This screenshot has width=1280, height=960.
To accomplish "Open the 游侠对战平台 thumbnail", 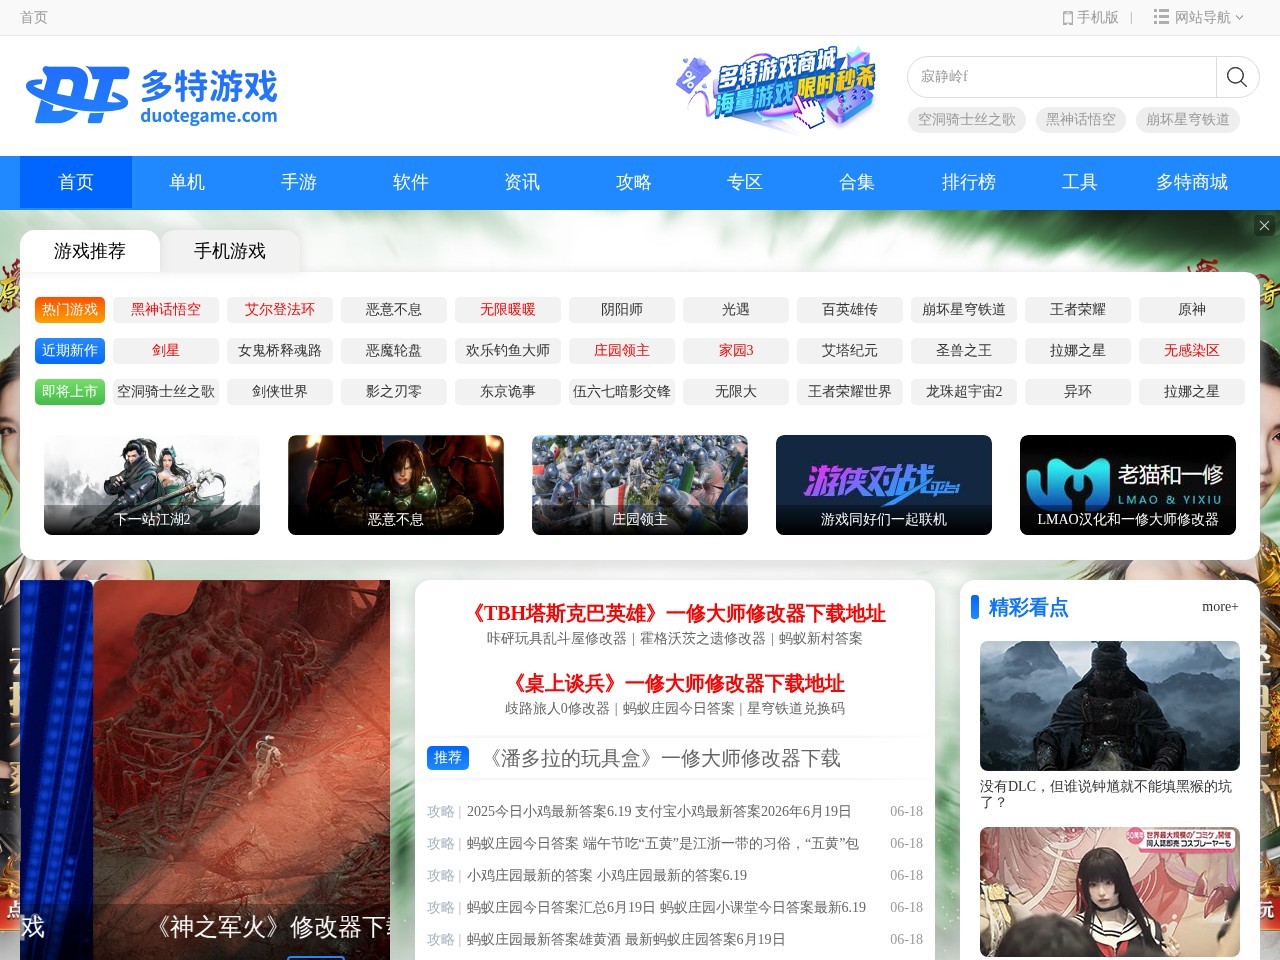I will coord(884,485).
